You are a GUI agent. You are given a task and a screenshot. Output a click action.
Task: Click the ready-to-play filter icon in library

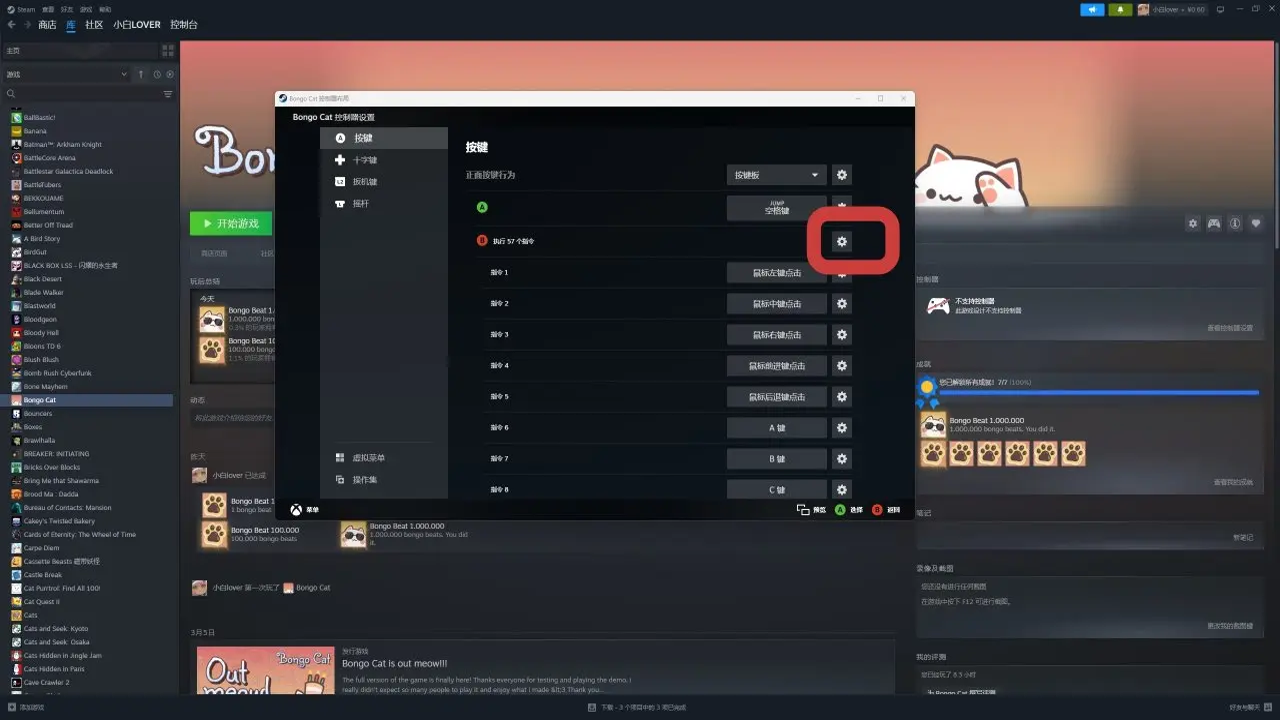pyautogui.click(x=170, y=74)
